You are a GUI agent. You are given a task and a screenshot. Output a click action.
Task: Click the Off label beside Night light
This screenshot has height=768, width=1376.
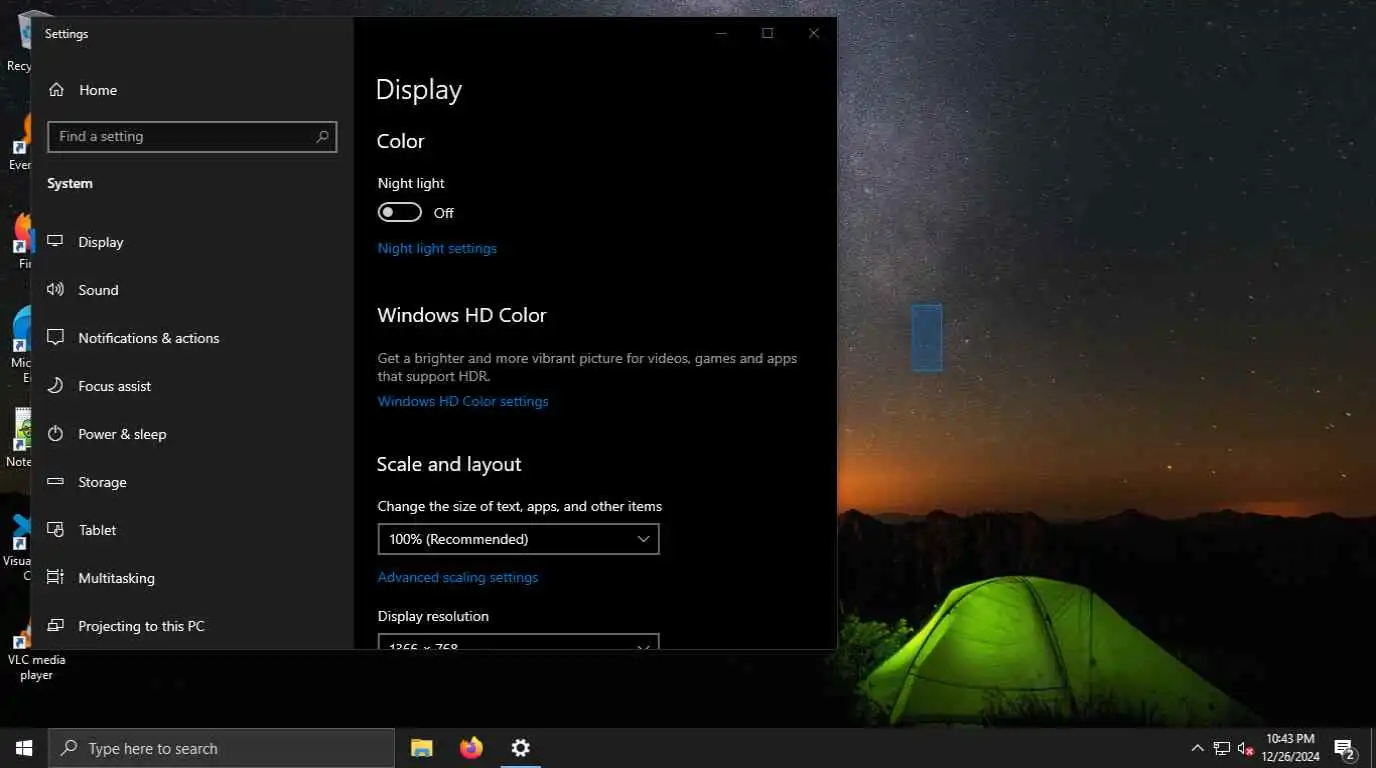444,213
